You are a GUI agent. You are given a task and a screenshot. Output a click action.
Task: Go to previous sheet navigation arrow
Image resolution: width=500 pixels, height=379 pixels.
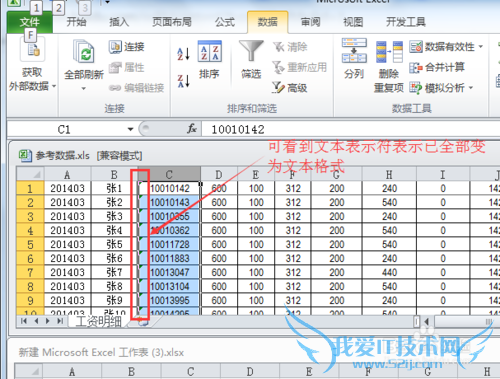[x=36, y=321]
